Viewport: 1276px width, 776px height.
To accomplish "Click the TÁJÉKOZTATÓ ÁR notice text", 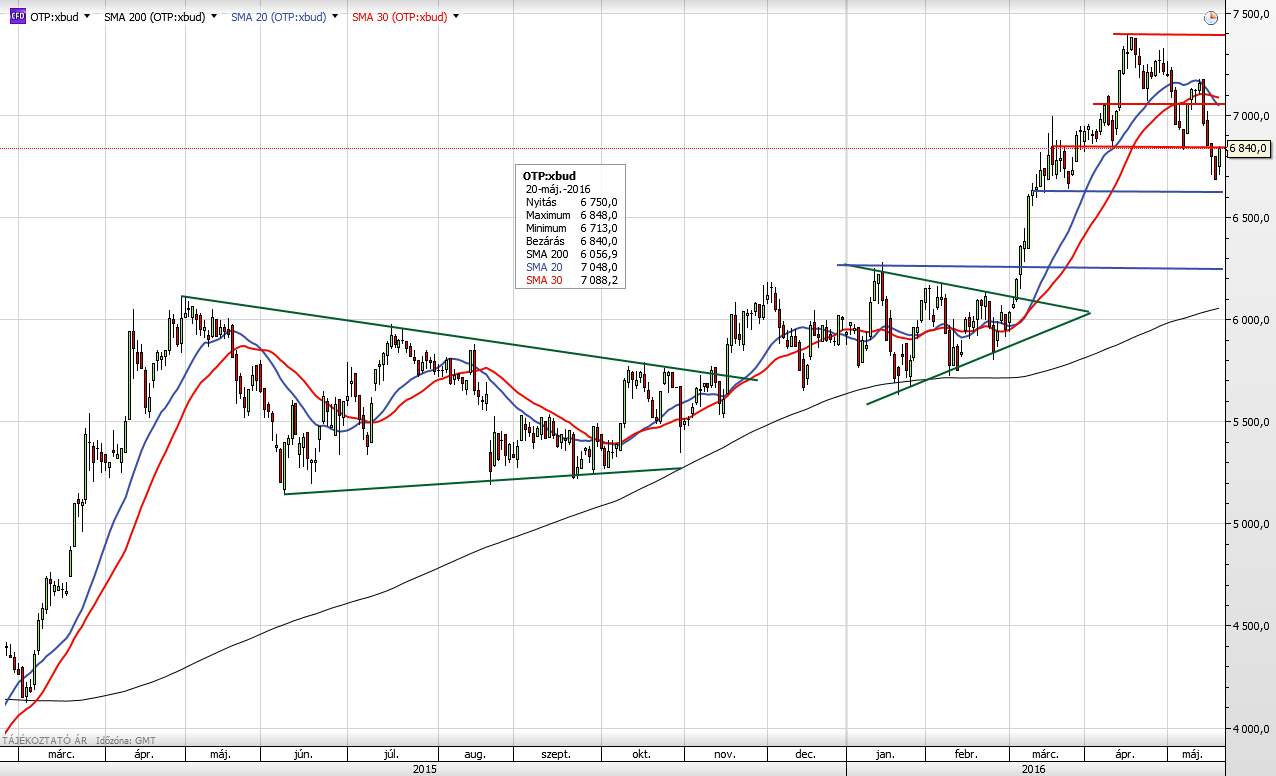I will point(45,740).
